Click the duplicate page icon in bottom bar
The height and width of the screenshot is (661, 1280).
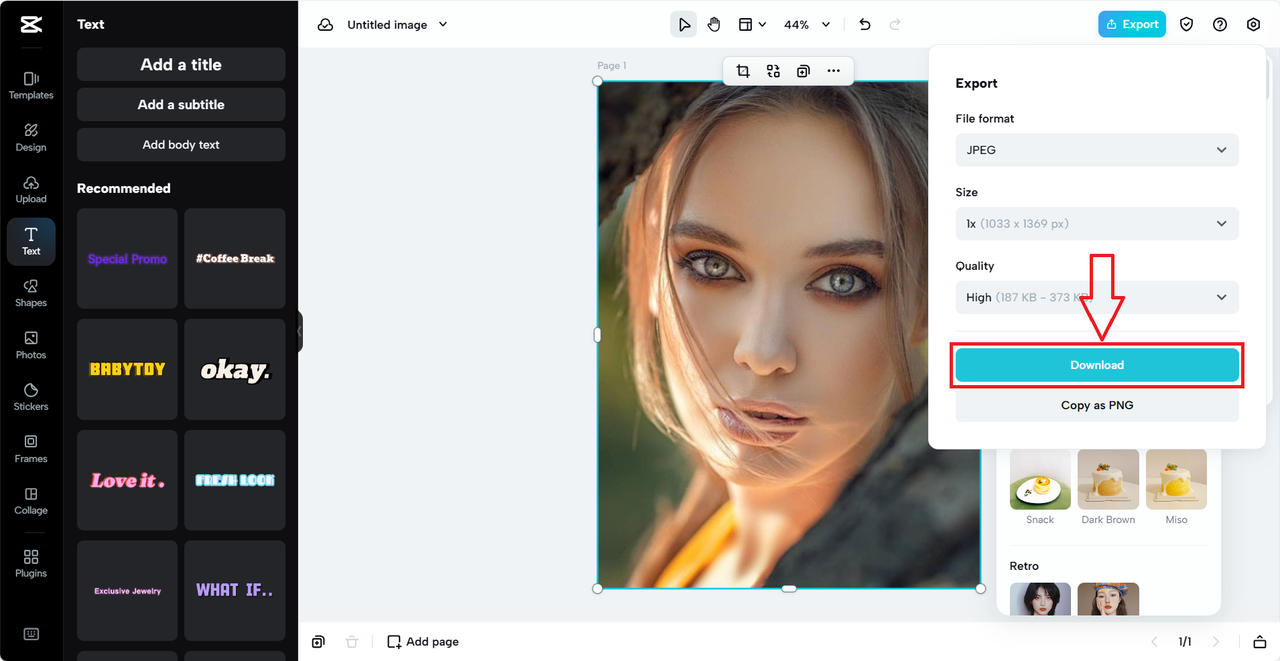[x=318, y=642]
